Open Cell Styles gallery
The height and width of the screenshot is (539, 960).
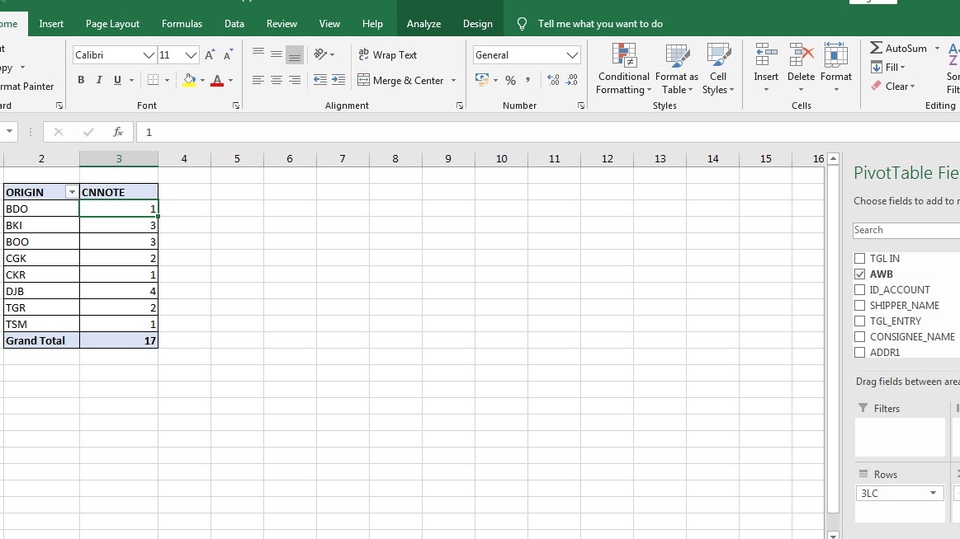pyautogui.click(x=718, y=69)
